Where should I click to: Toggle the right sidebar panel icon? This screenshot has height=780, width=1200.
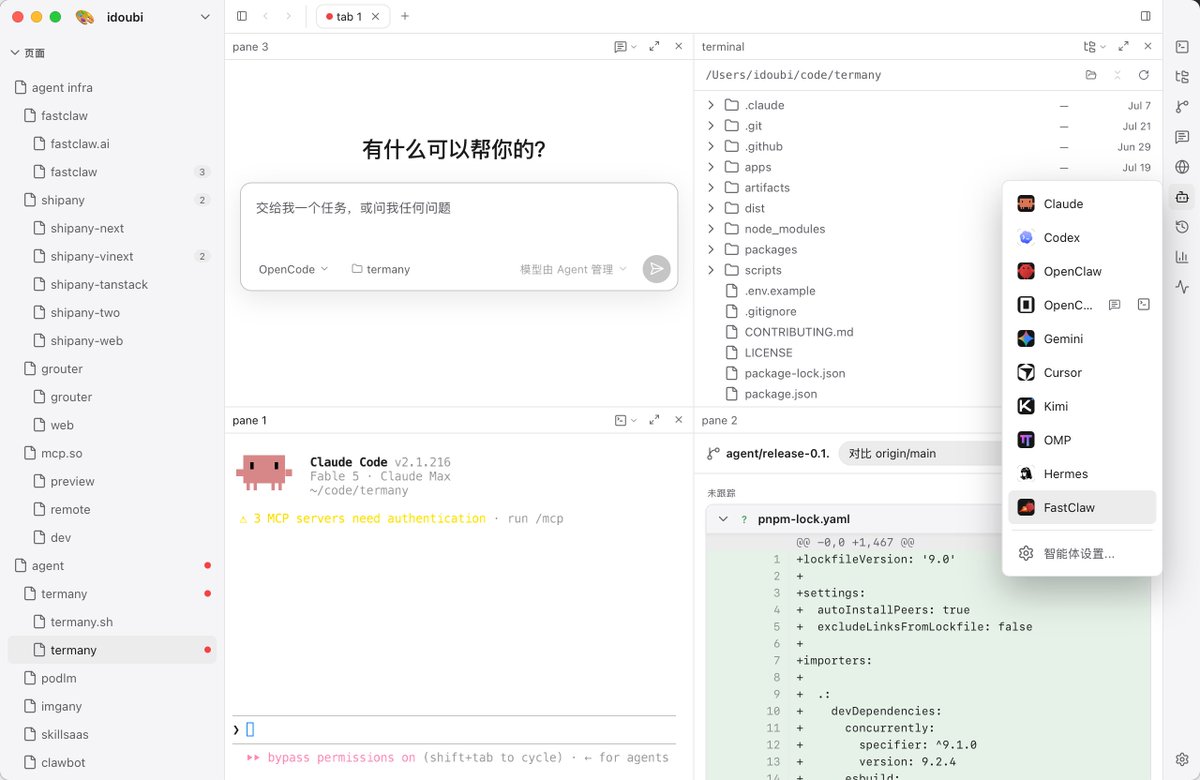(x=1146, y=16)
